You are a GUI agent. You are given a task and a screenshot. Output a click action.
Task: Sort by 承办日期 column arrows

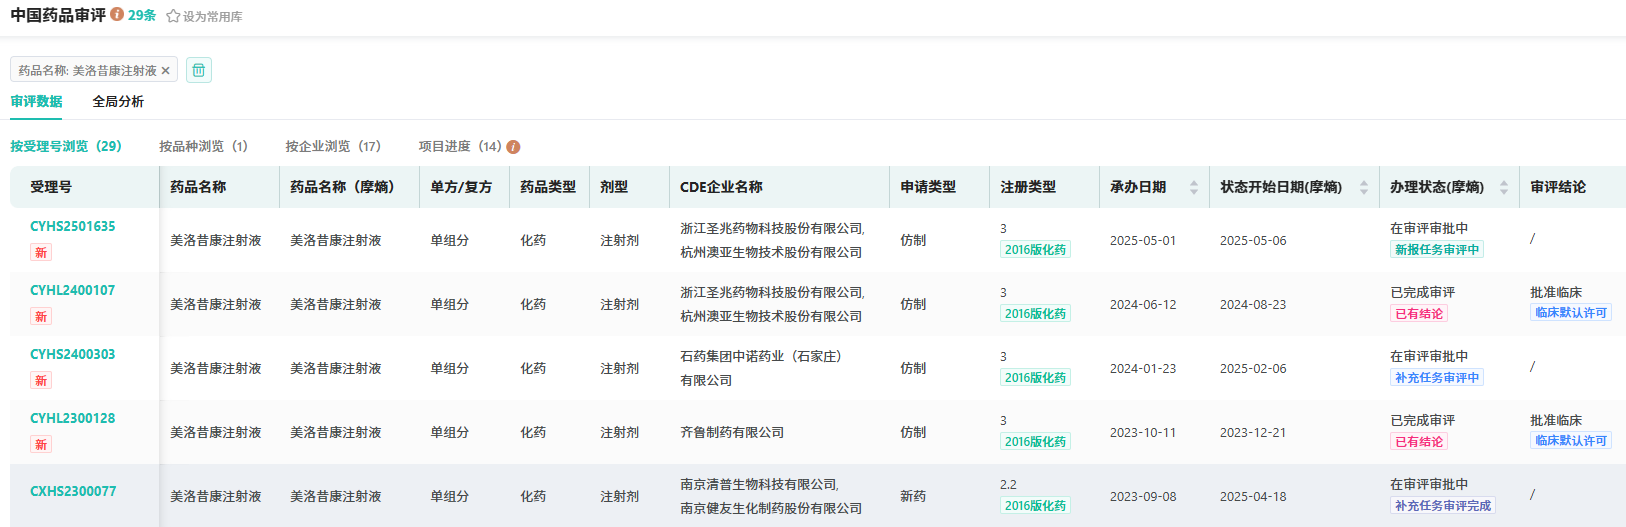[1193, 187]
